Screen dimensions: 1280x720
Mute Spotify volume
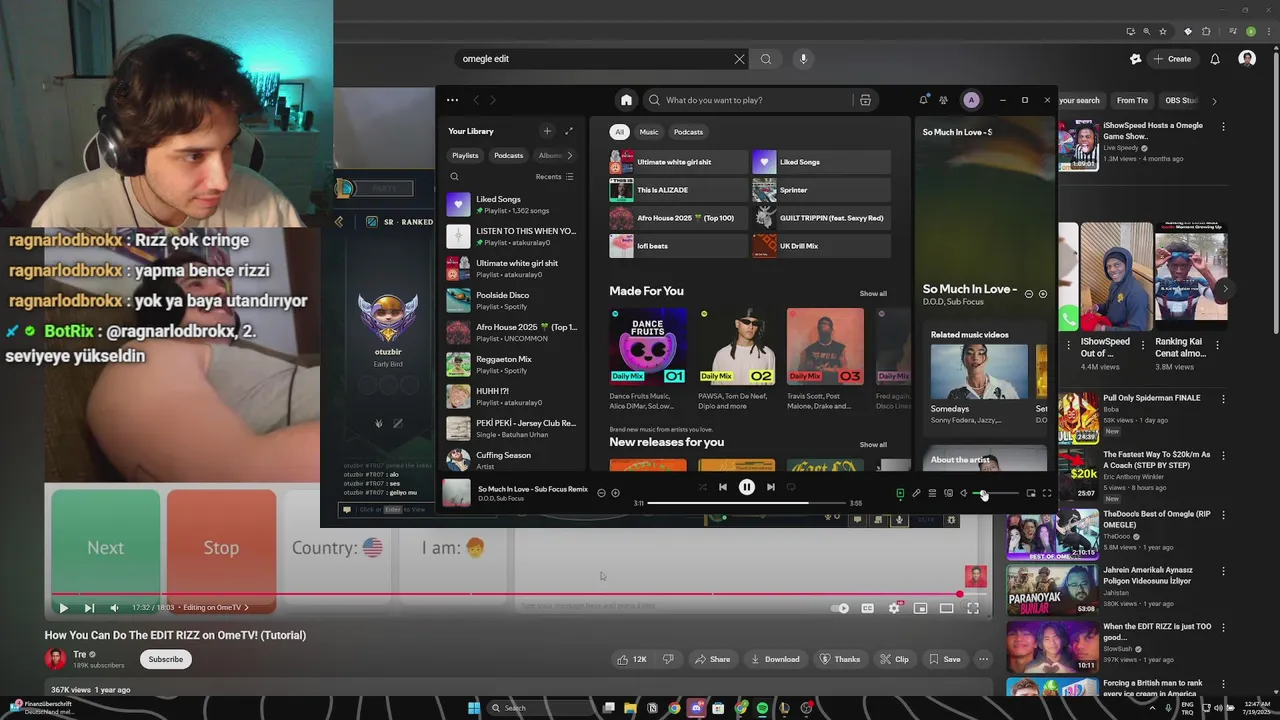click(964, 493)
